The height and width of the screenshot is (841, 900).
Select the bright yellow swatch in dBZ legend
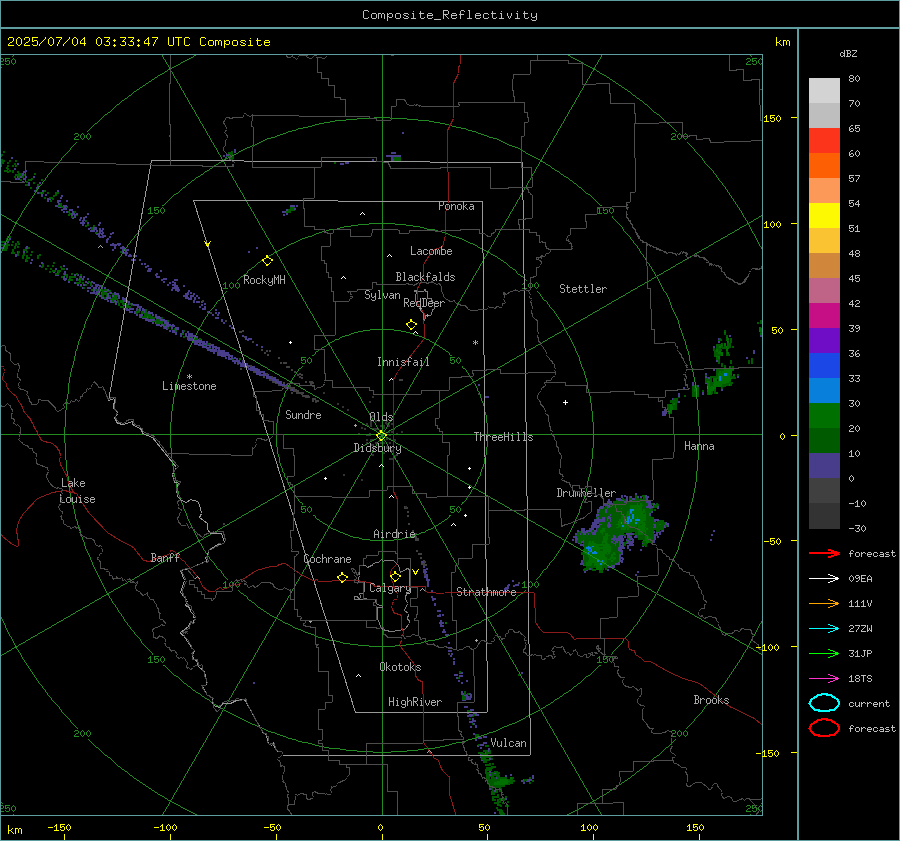pyautogui.click(x=824, y=215)
